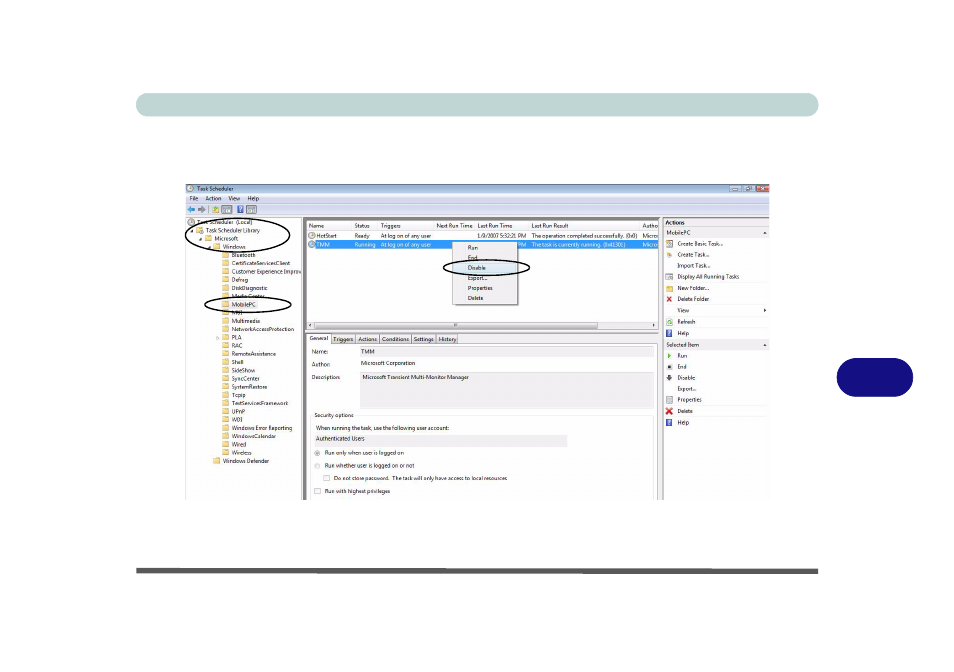The height and width of the screenshot is (672, 954).
Task: Switch to the Settings tab
Action: pyautogui.click(x=423, y=339)
